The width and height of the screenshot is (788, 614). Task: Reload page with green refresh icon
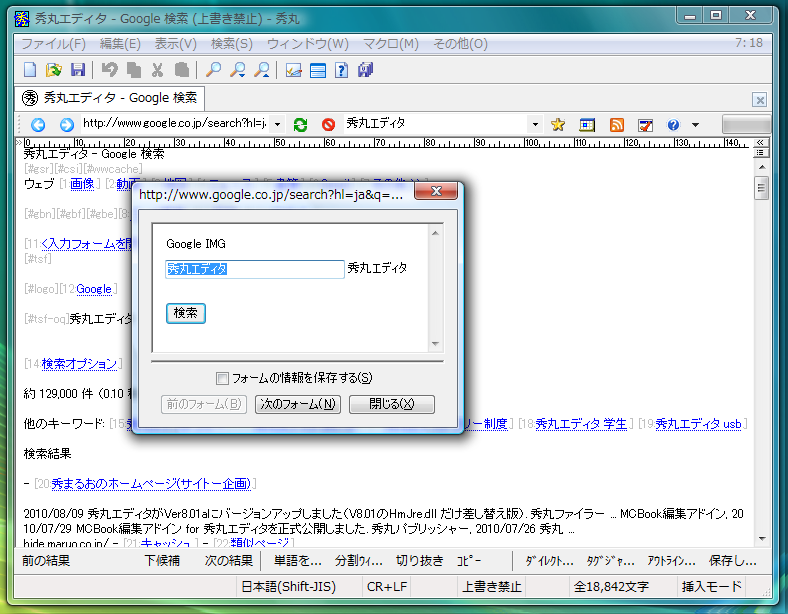tap(301, 124)
